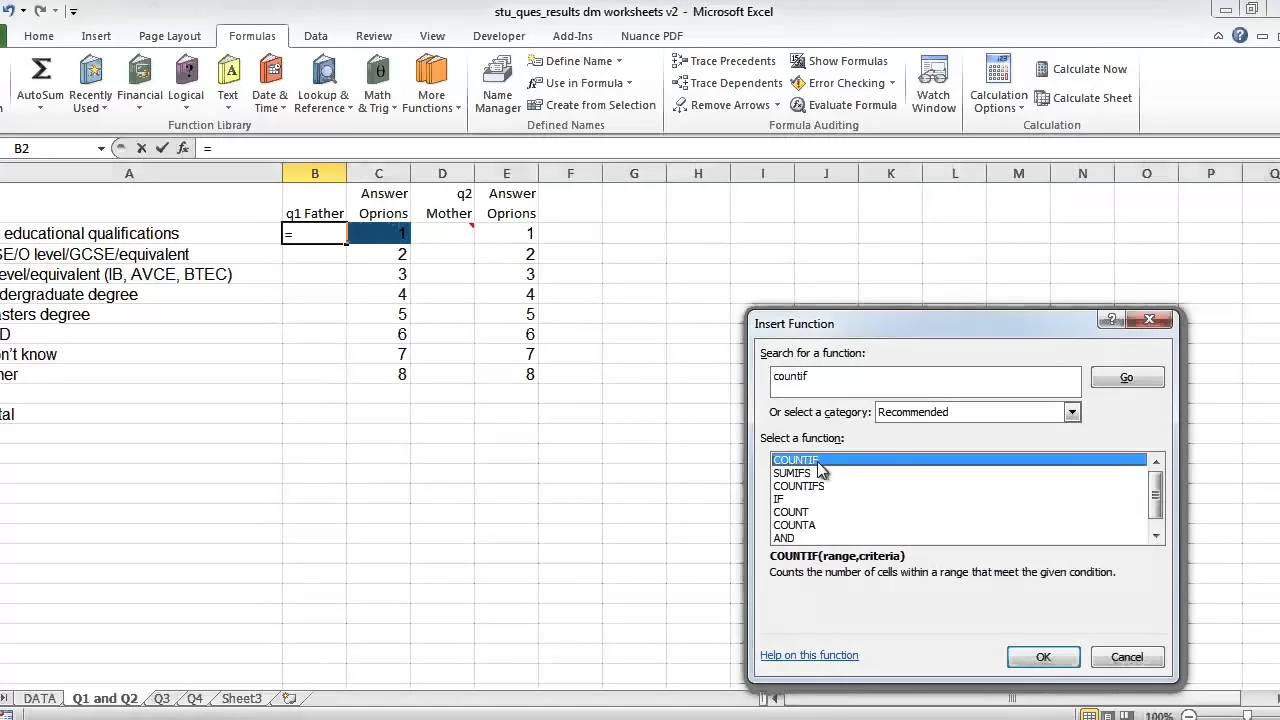Select COUNTIFS in function list
Image resolution: width=1280 pixels, height=720 pixels.
coord(958,486)
